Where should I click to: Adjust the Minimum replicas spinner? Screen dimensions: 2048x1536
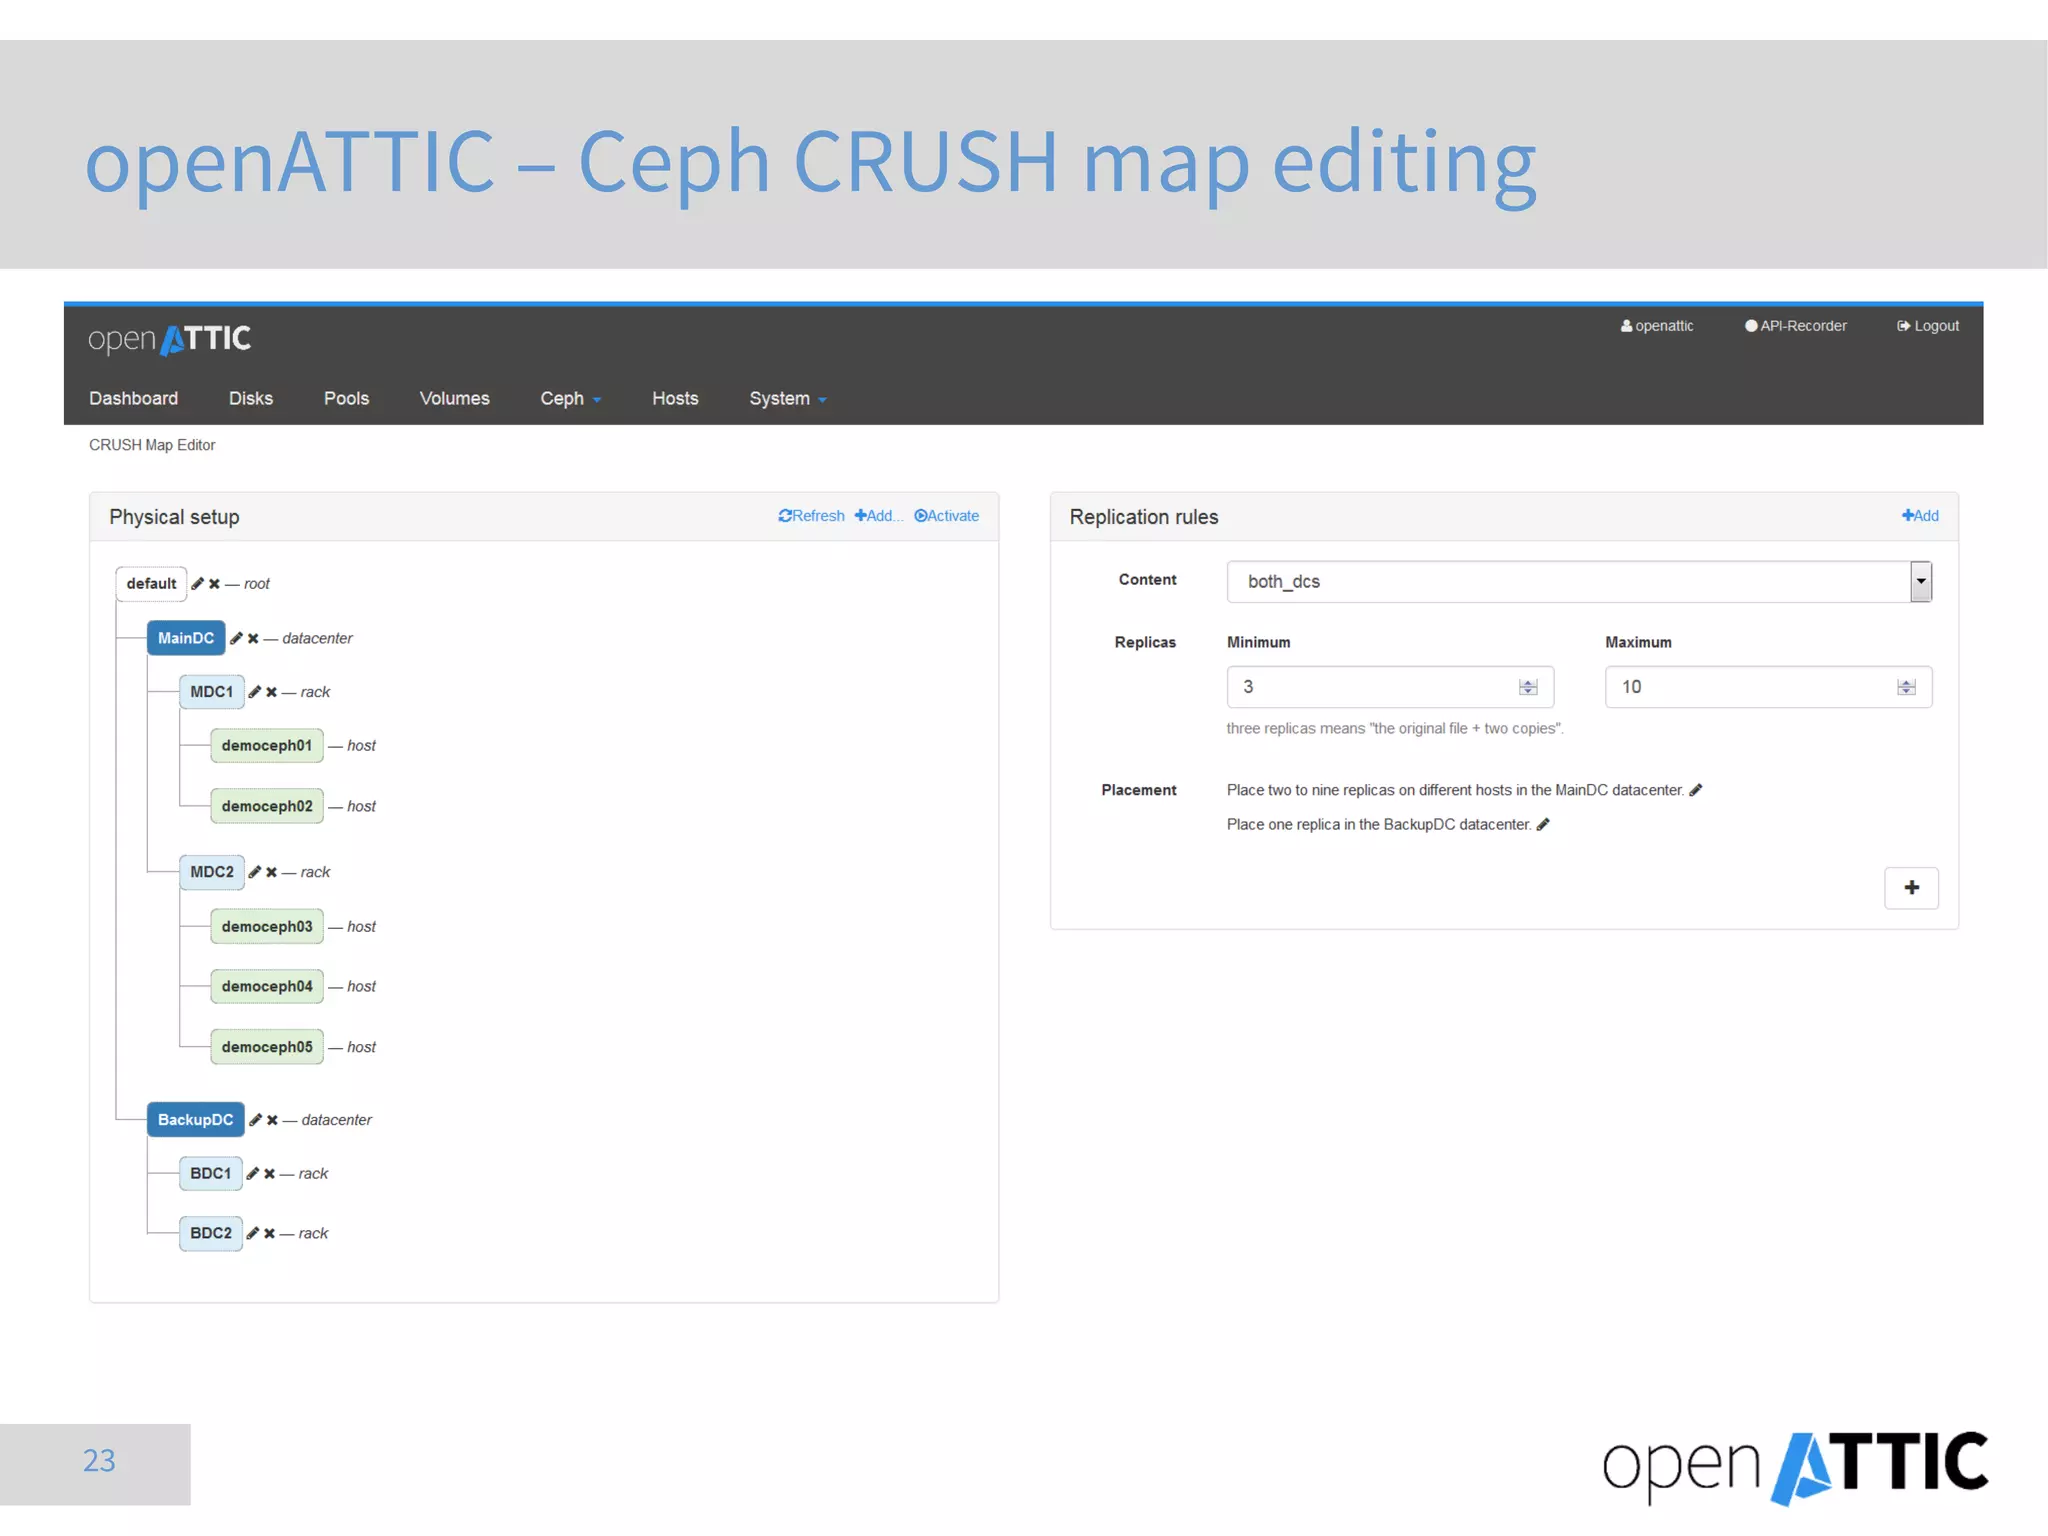[1527, 687]
